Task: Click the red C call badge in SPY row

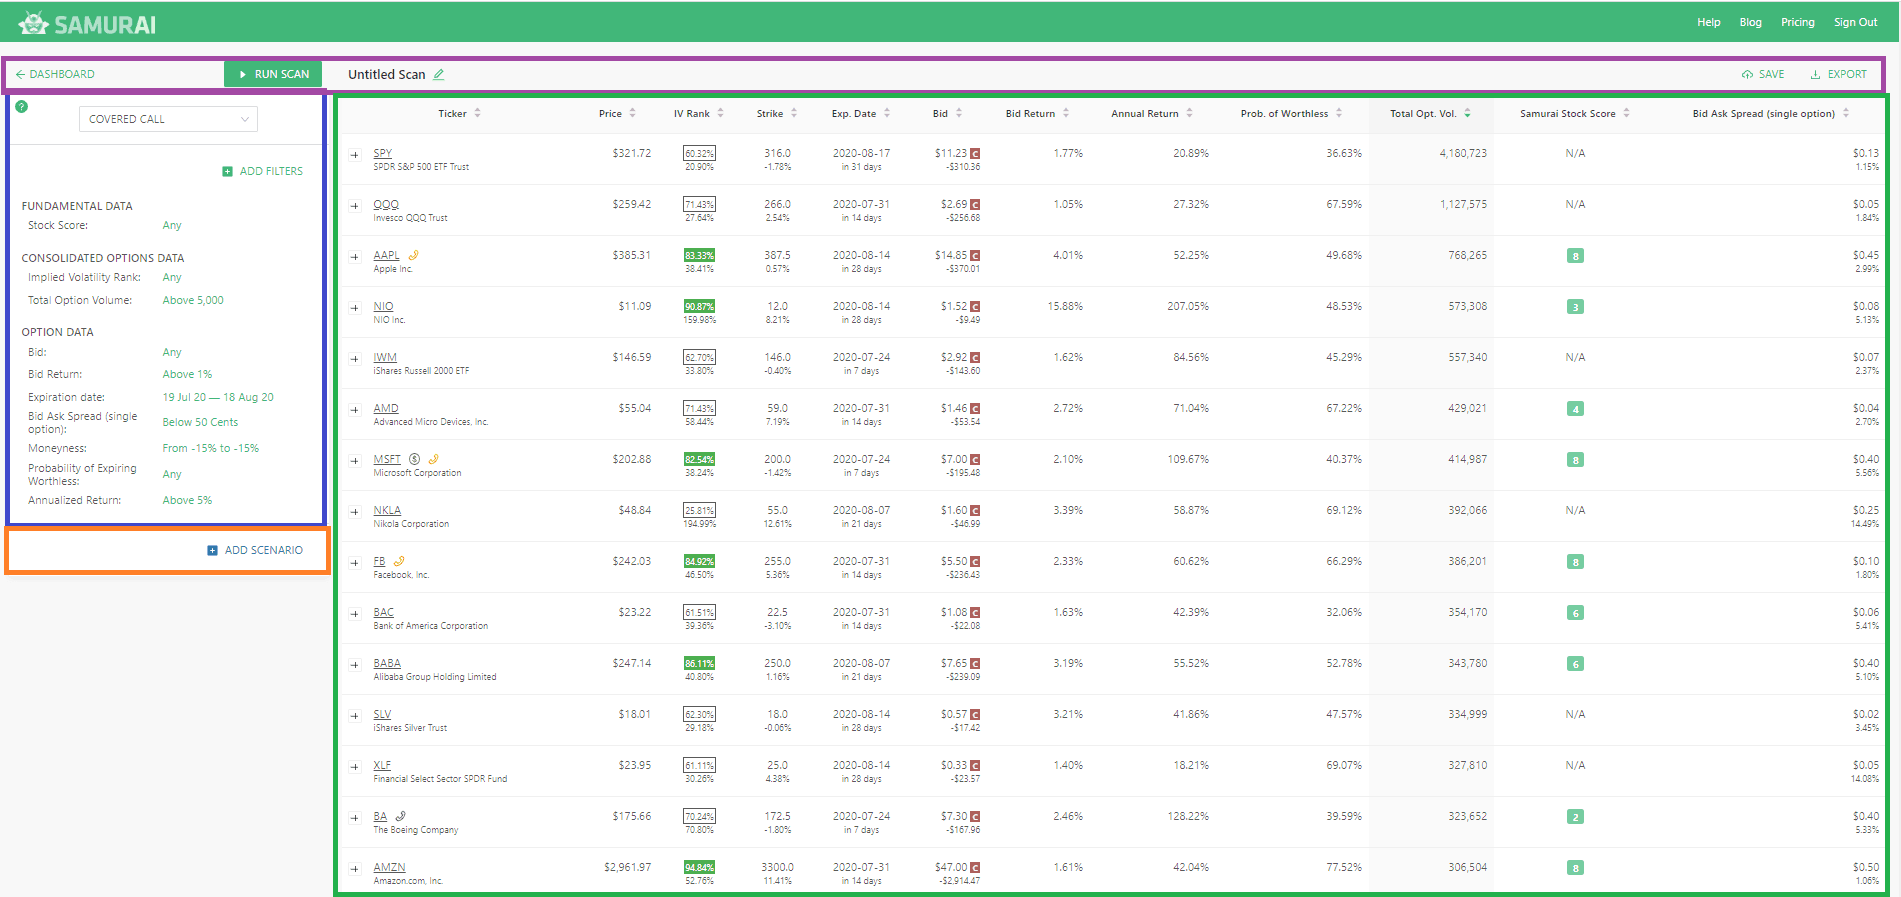Action: tap(975, 154)
